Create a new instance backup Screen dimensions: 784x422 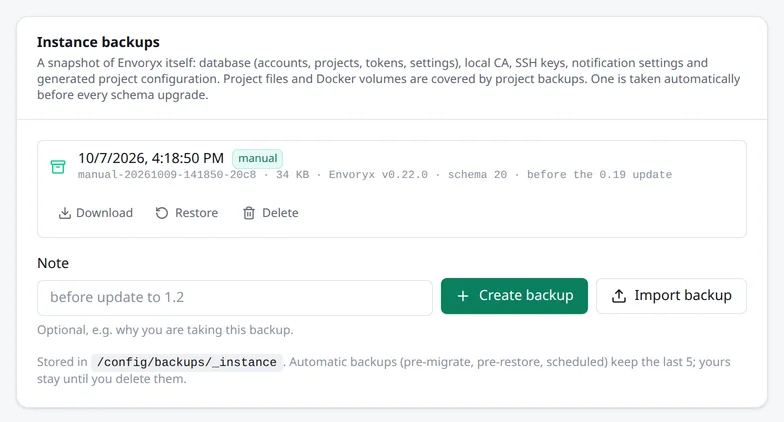[x=514, y=296]
